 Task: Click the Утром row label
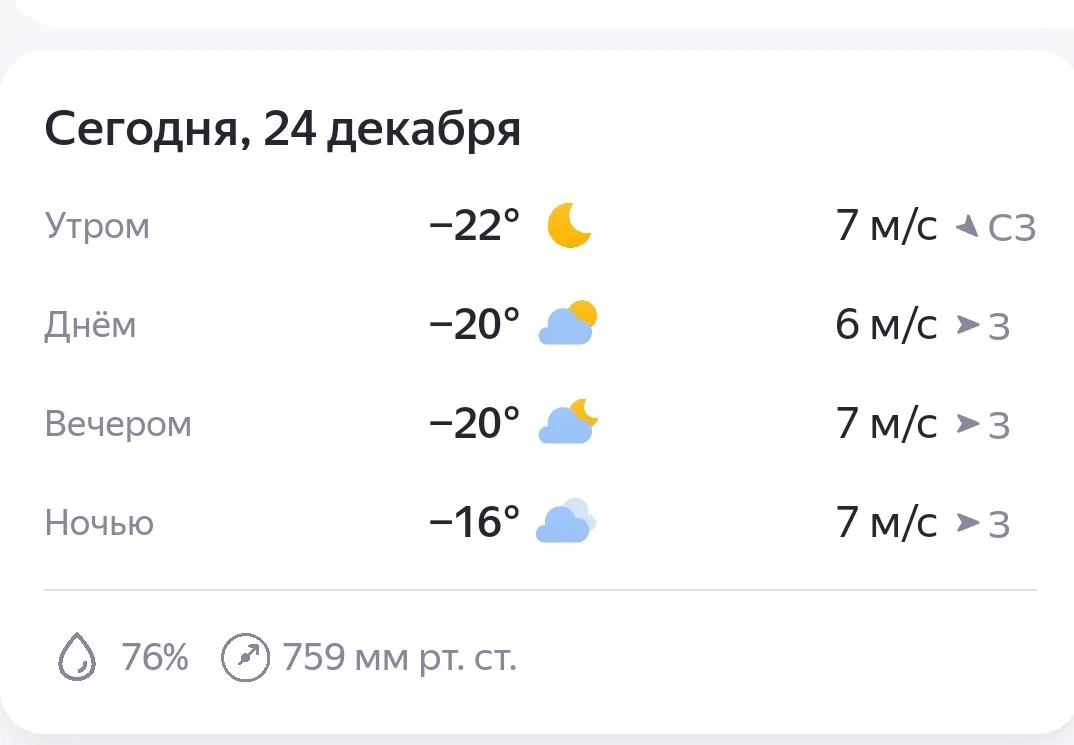(97, 226)
